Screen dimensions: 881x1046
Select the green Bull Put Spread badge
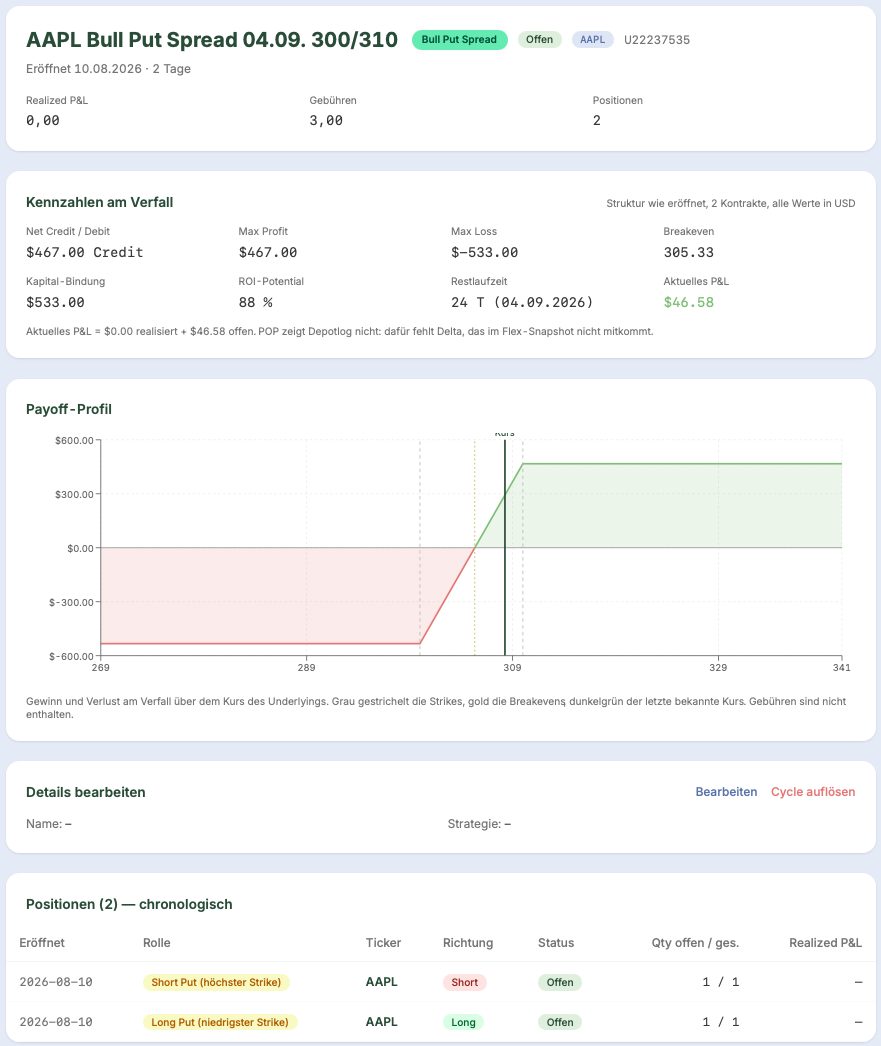(x=459, y=39)
